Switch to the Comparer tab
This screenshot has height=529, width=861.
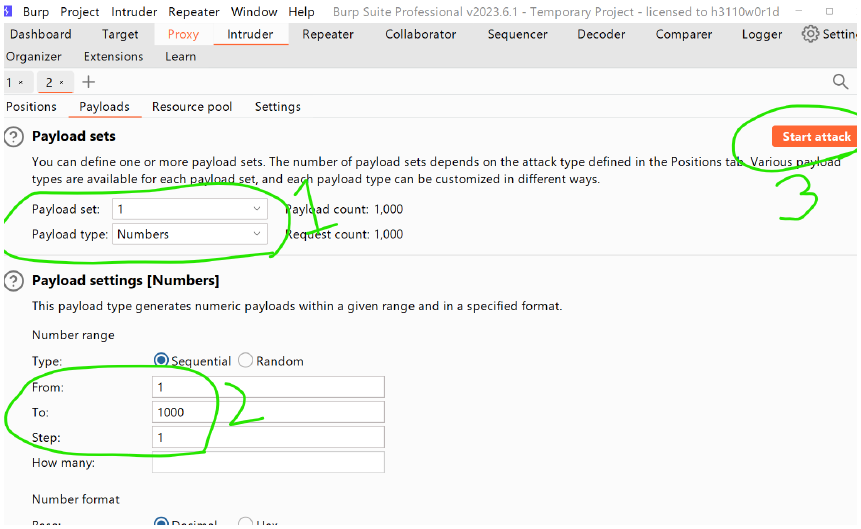point(684,34)
